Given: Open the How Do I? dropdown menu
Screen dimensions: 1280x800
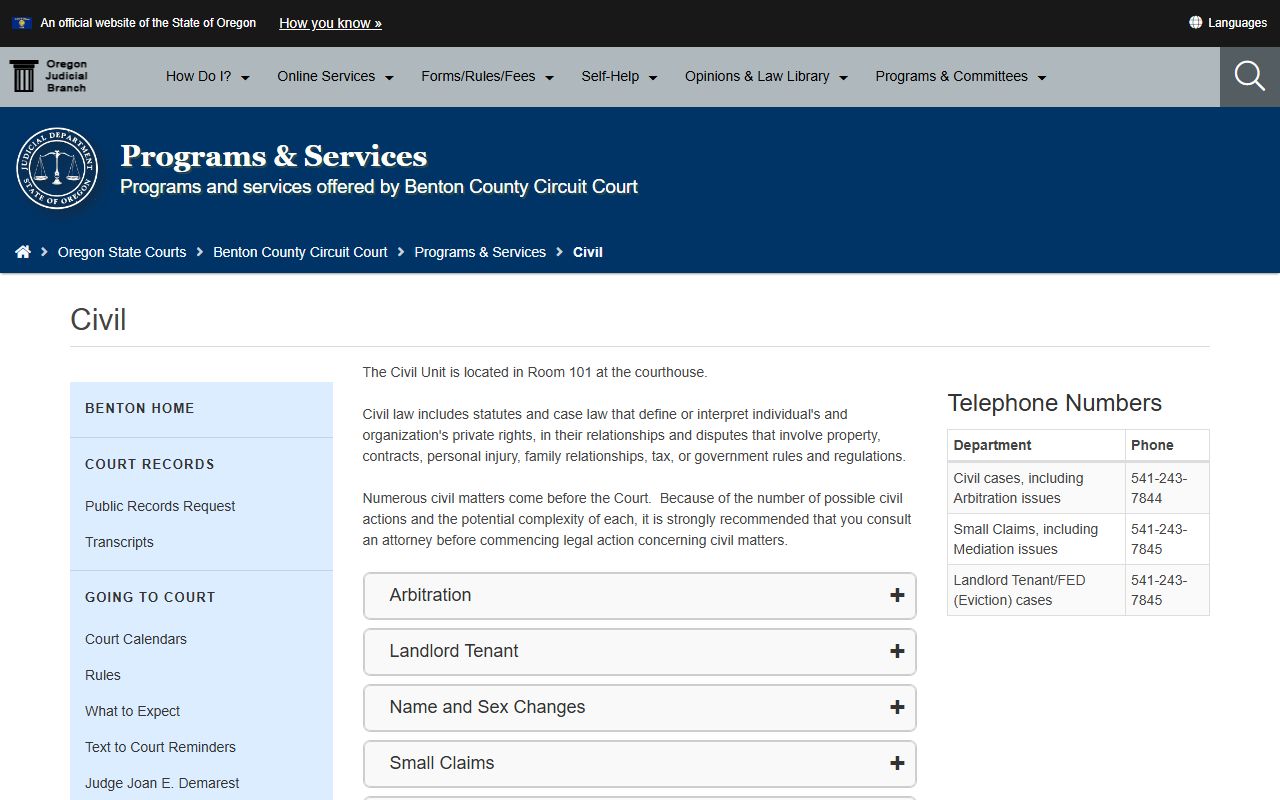Looking at the screenshot, I should coord(208,76).
